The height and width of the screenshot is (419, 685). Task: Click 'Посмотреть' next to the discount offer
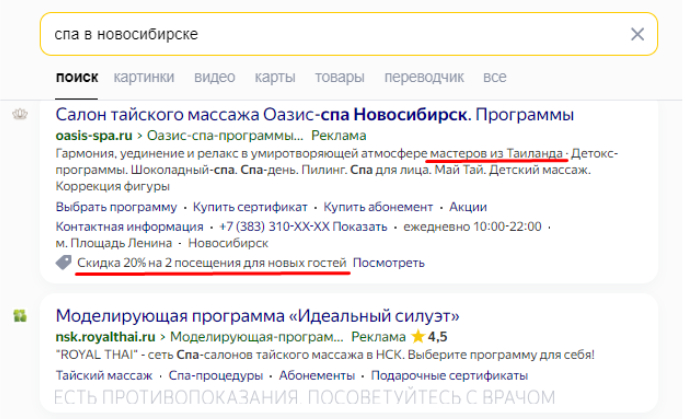pos(388,263)
